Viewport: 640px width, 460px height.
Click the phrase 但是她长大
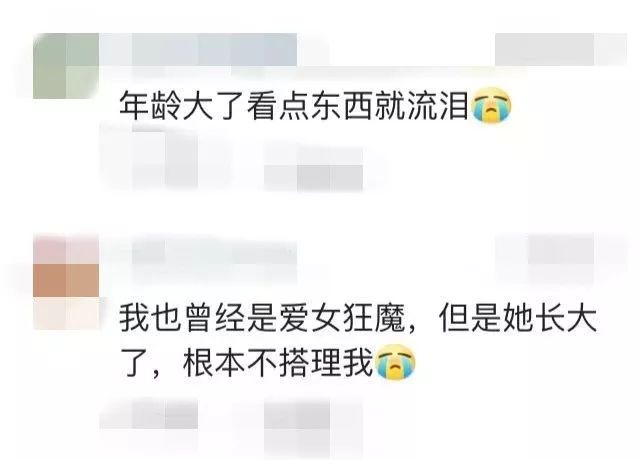click(517, 318)
